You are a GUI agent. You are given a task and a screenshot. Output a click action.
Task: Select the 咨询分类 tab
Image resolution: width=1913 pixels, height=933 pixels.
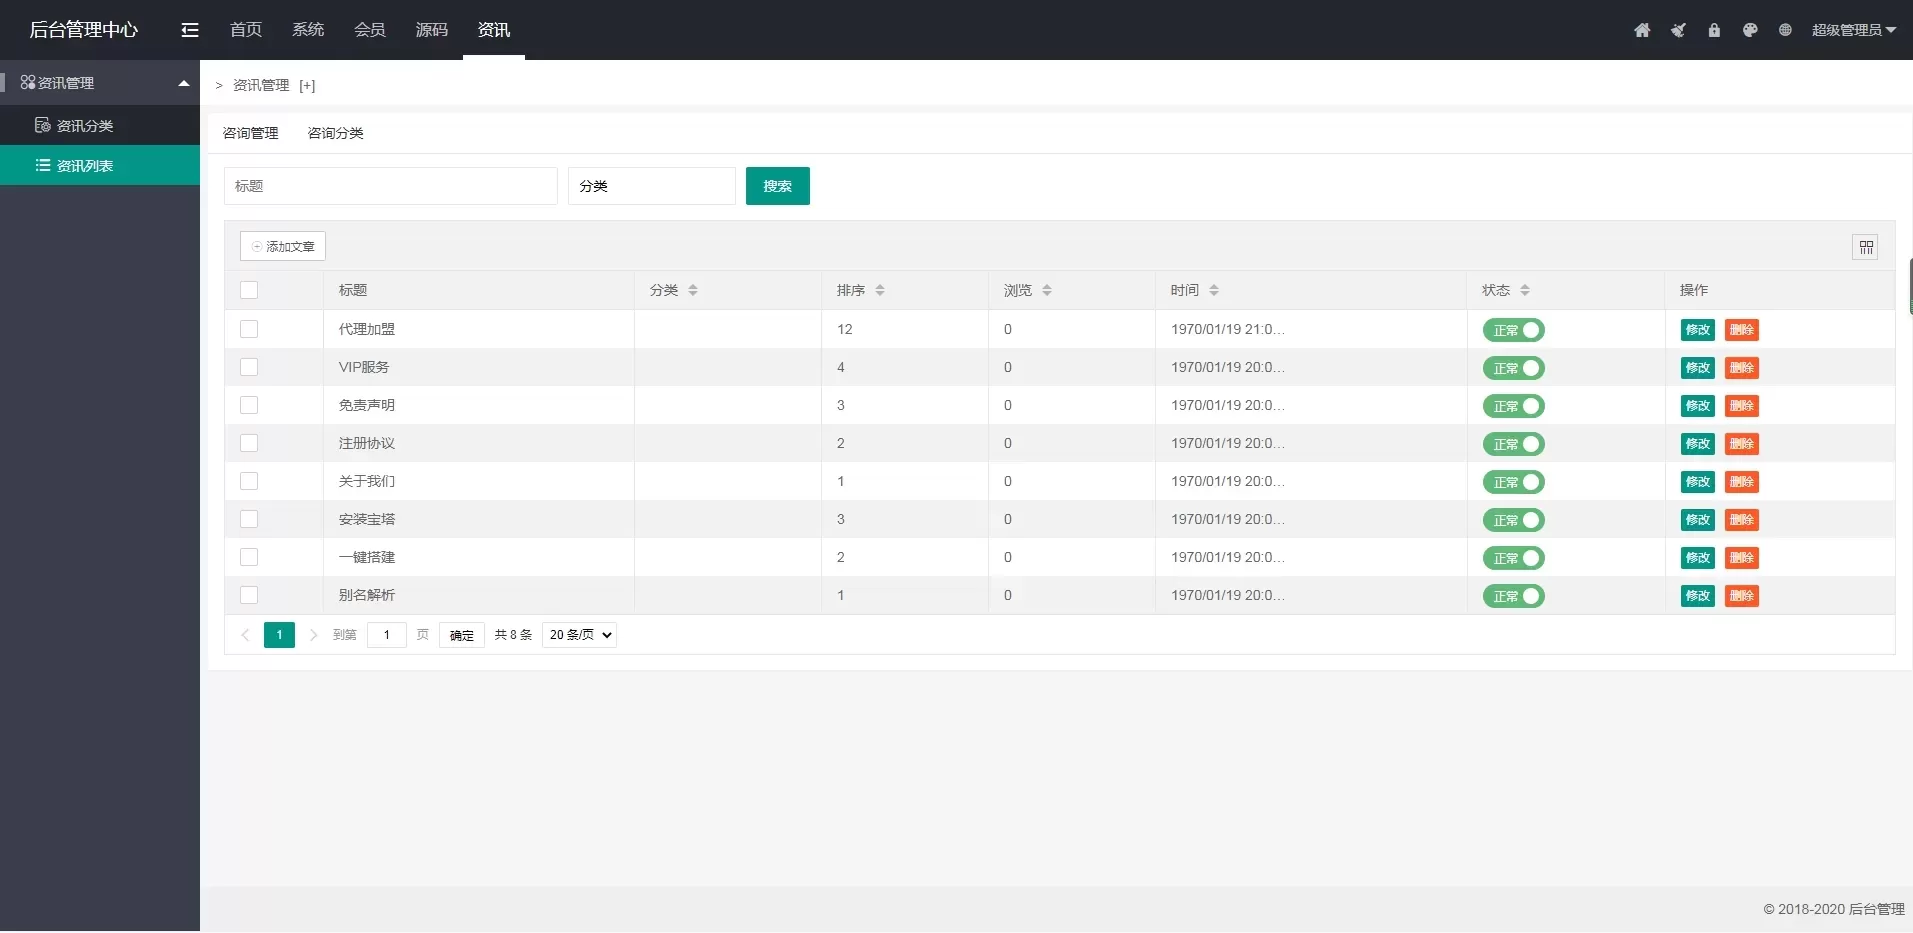tap(335, 133)
